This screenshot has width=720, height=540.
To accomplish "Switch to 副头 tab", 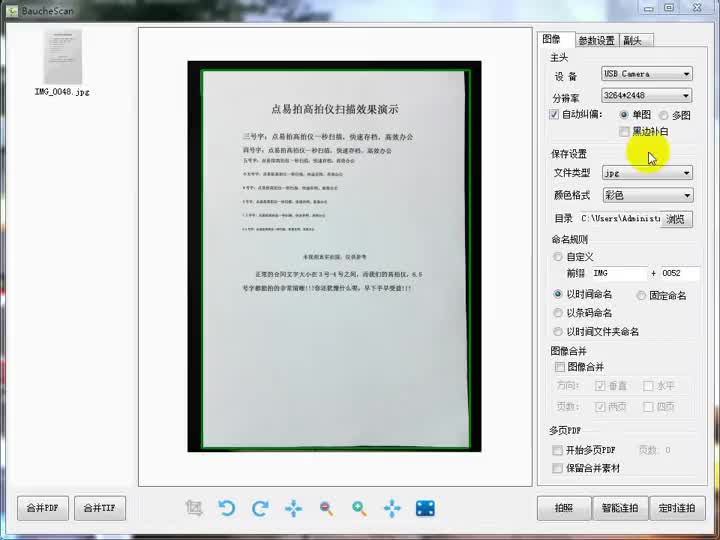I will pyautogui.click(x=636, y=40).
